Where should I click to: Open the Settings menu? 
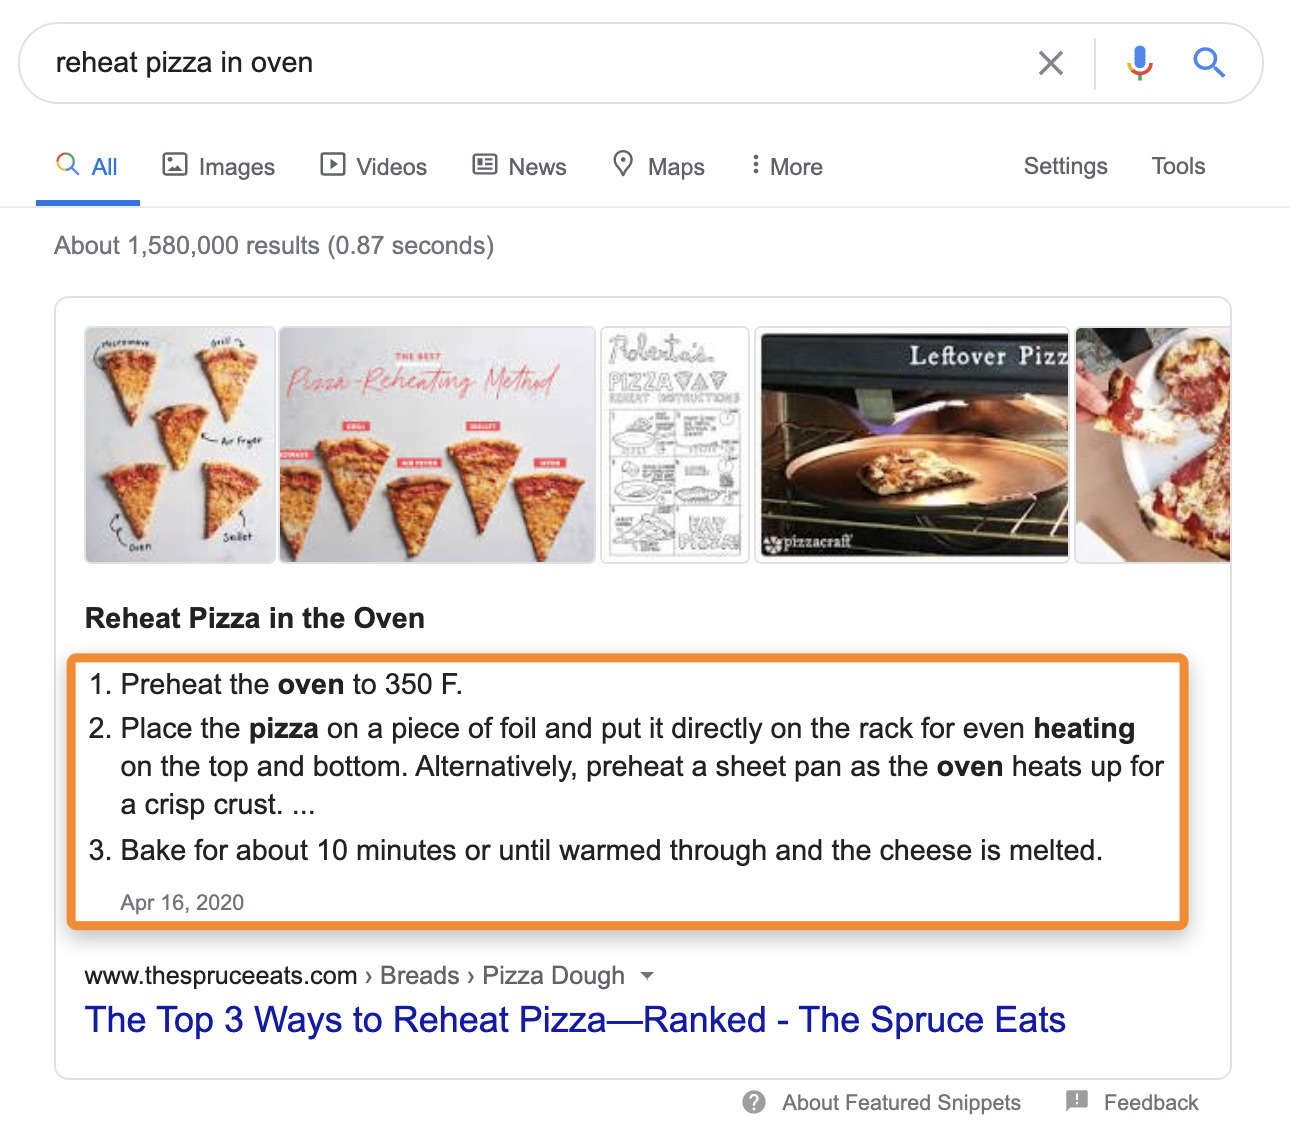coord(1065,166)
